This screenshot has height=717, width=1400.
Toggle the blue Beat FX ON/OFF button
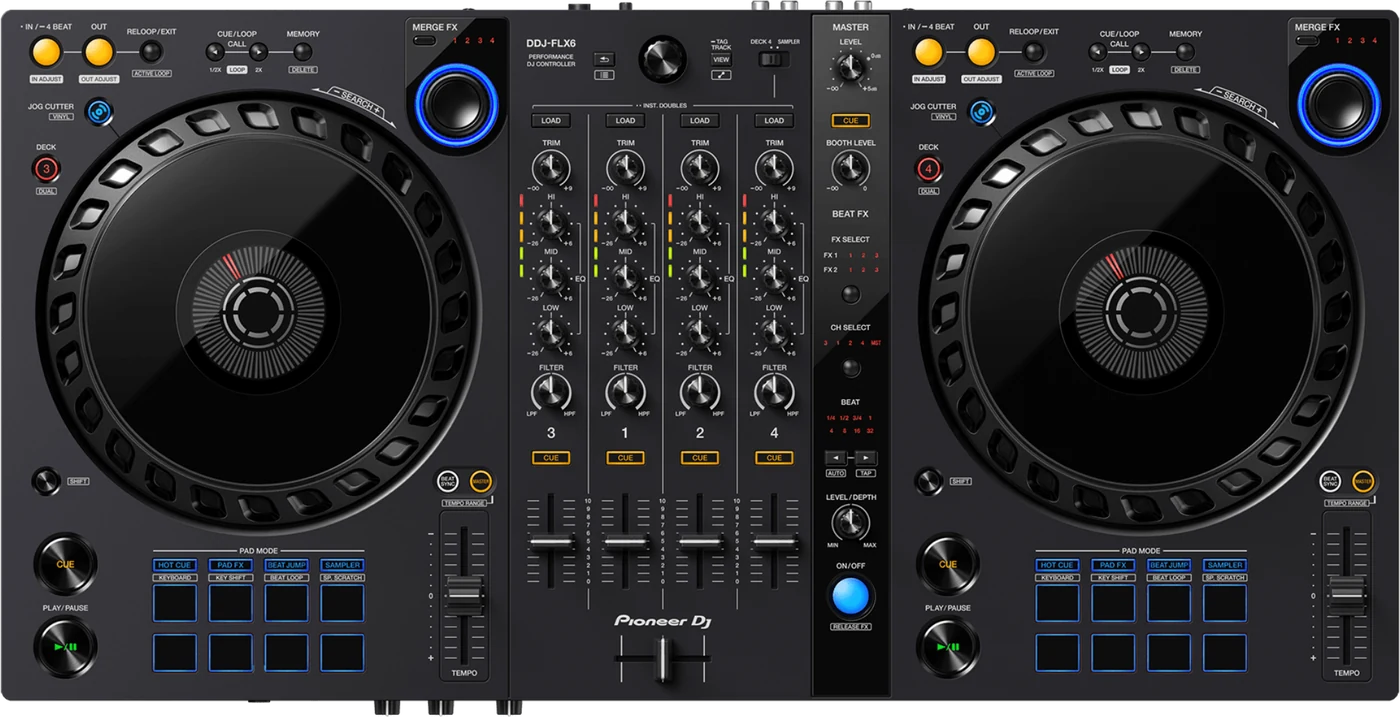point(850,596)
